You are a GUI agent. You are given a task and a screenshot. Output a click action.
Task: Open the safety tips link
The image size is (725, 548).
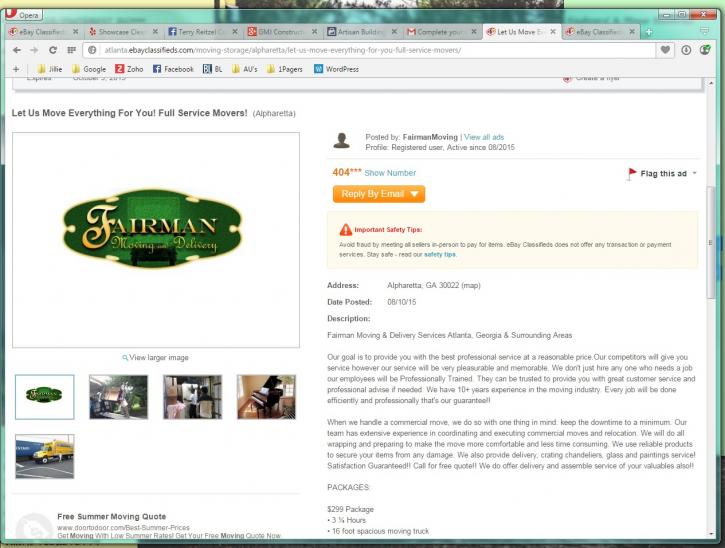(440, 254)
